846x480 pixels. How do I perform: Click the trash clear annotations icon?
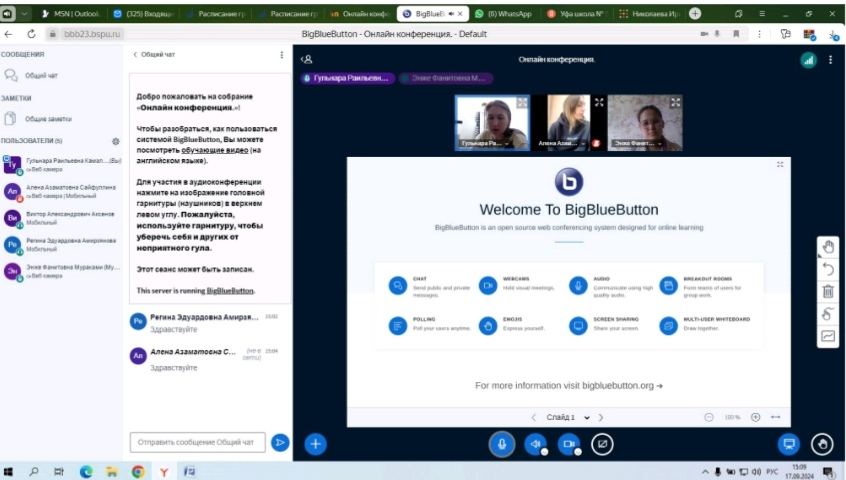click(x=828, y=292)
